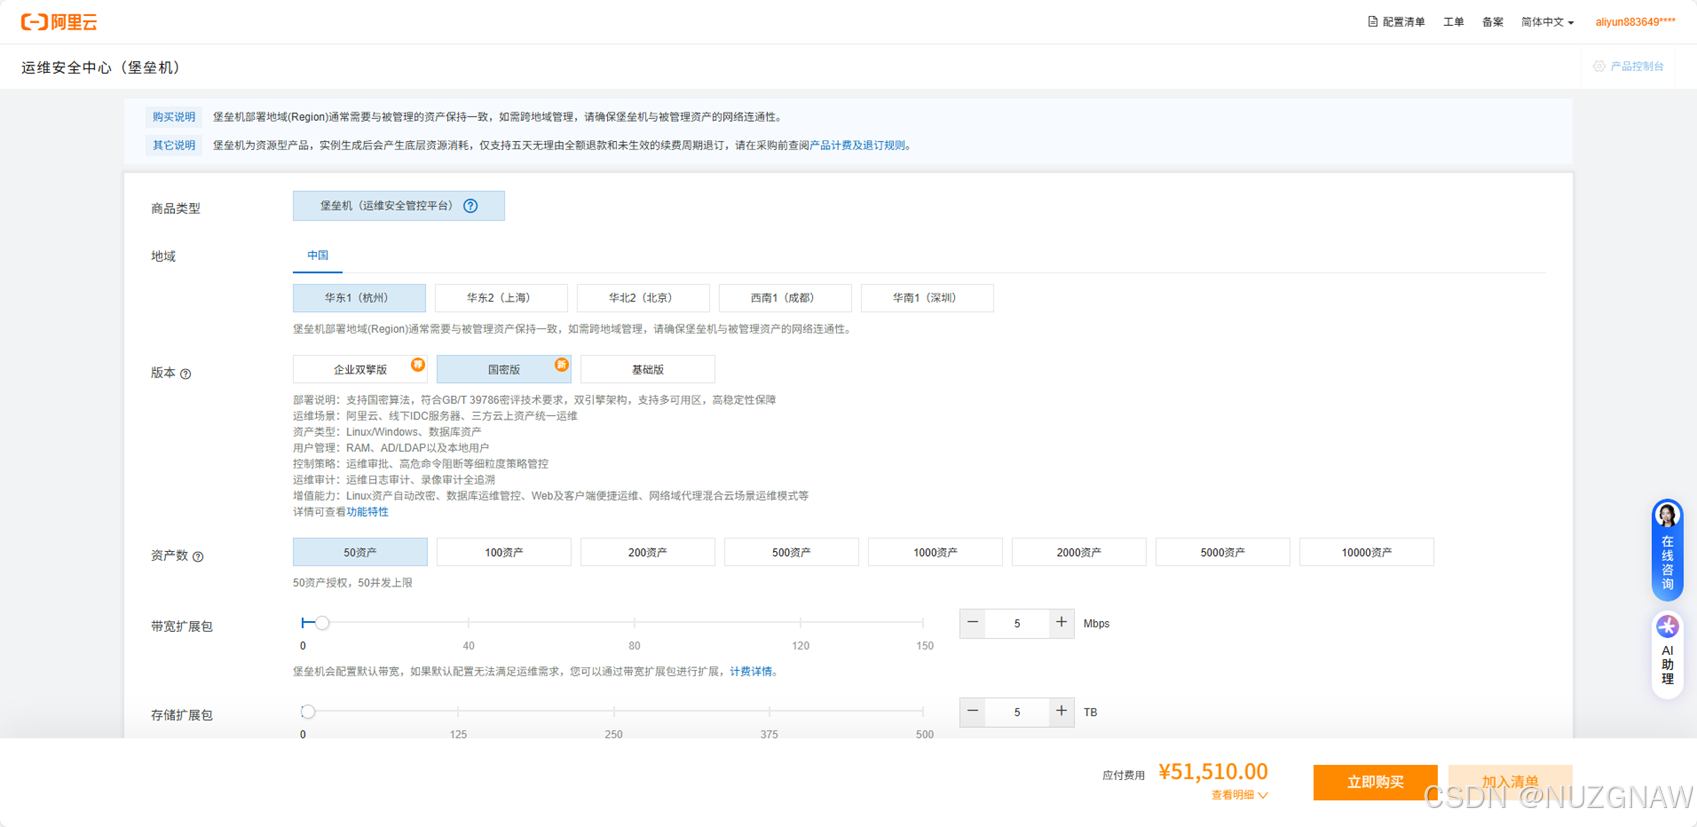Select 2000资产 asset count
Viewport: 1697px width, 827px height.
pos(1079,552)
